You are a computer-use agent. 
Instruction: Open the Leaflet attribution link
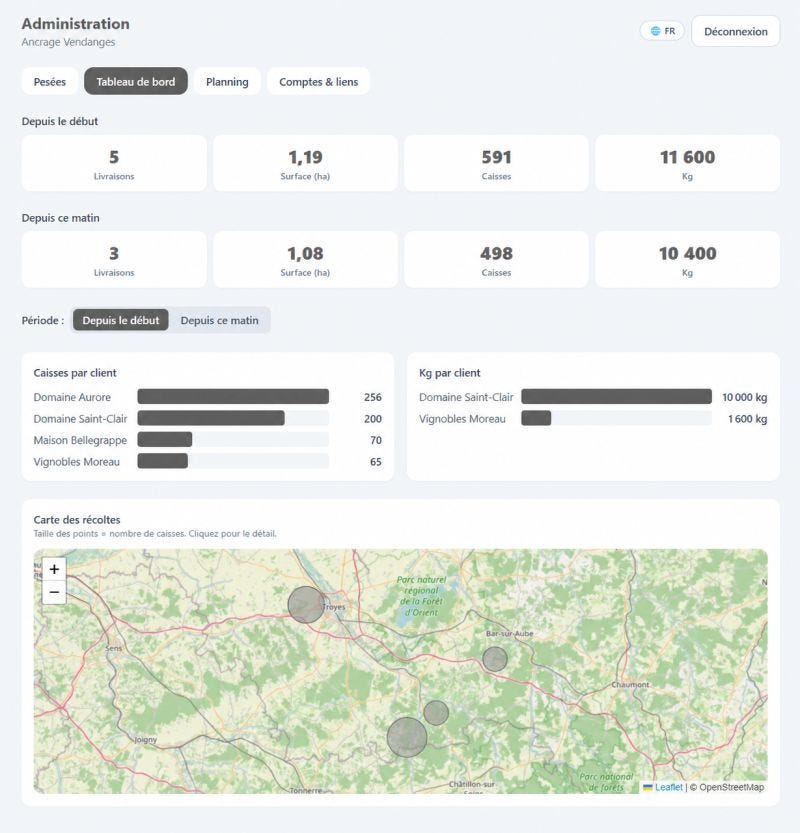pos(668,787)
